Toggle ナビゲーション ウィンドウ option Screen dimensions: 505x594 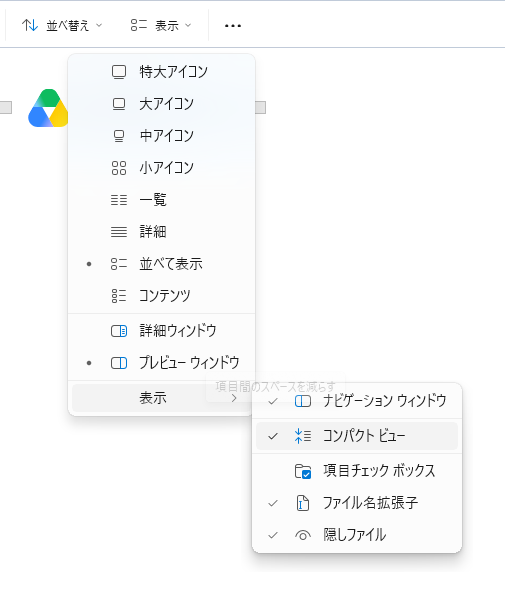point(357,401)
